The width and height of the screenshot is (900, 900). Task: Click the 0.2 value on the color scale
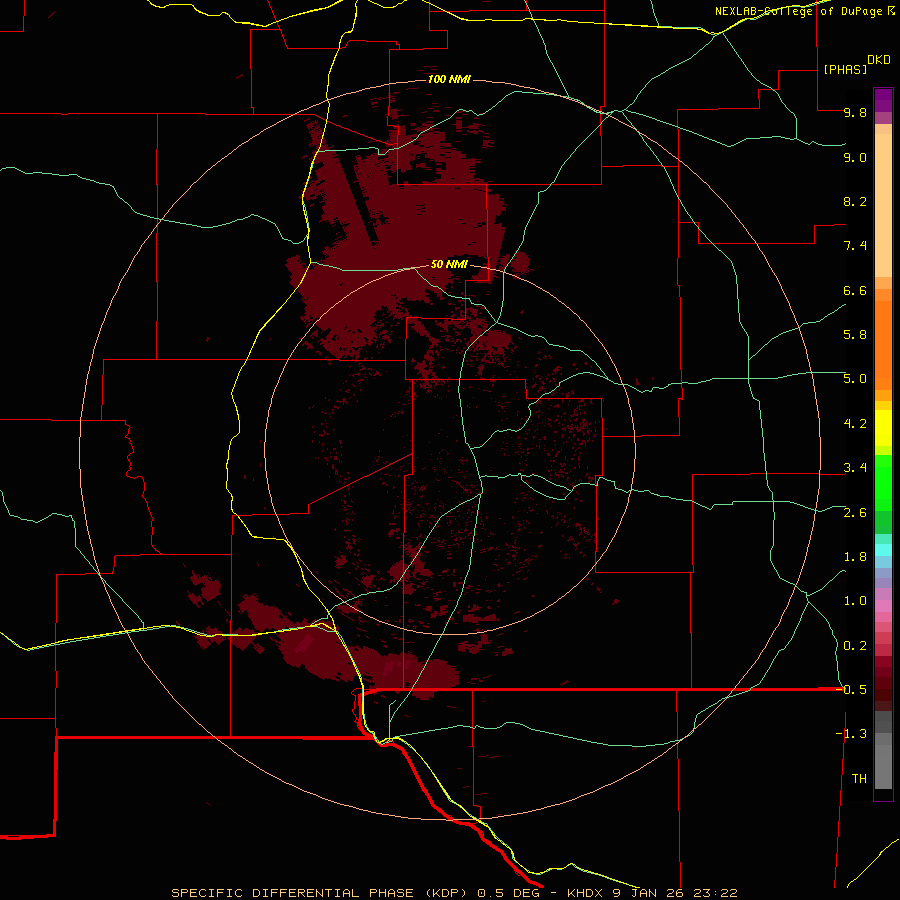(855, 646)
